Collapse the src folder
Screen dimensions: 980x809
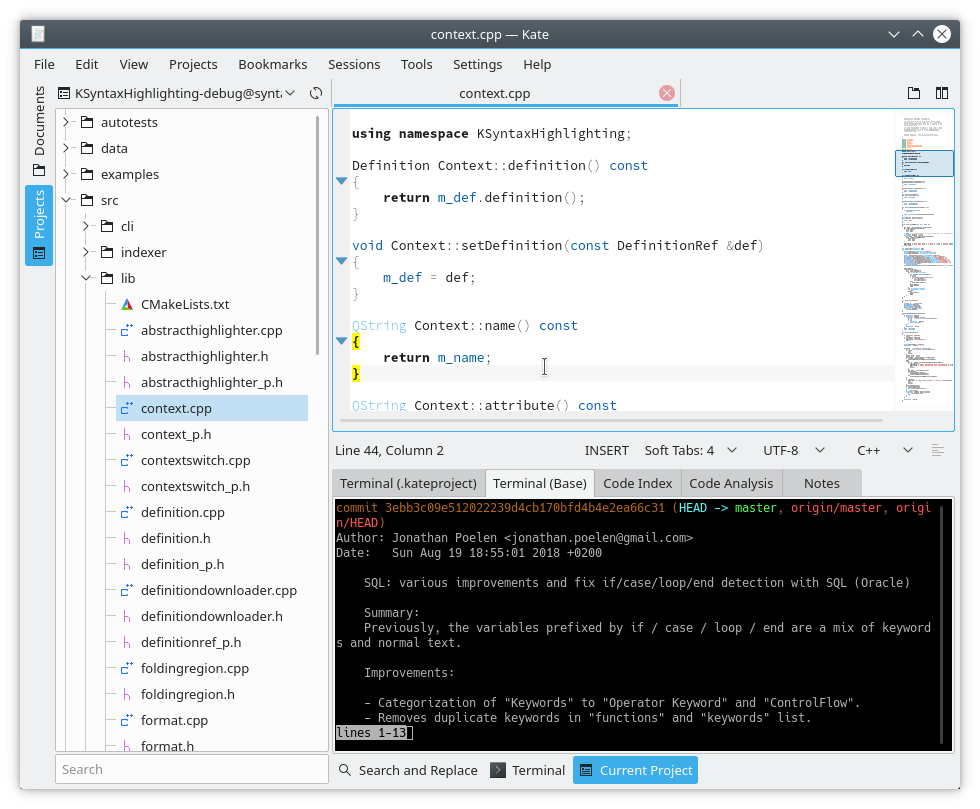[x=66, y=200]
